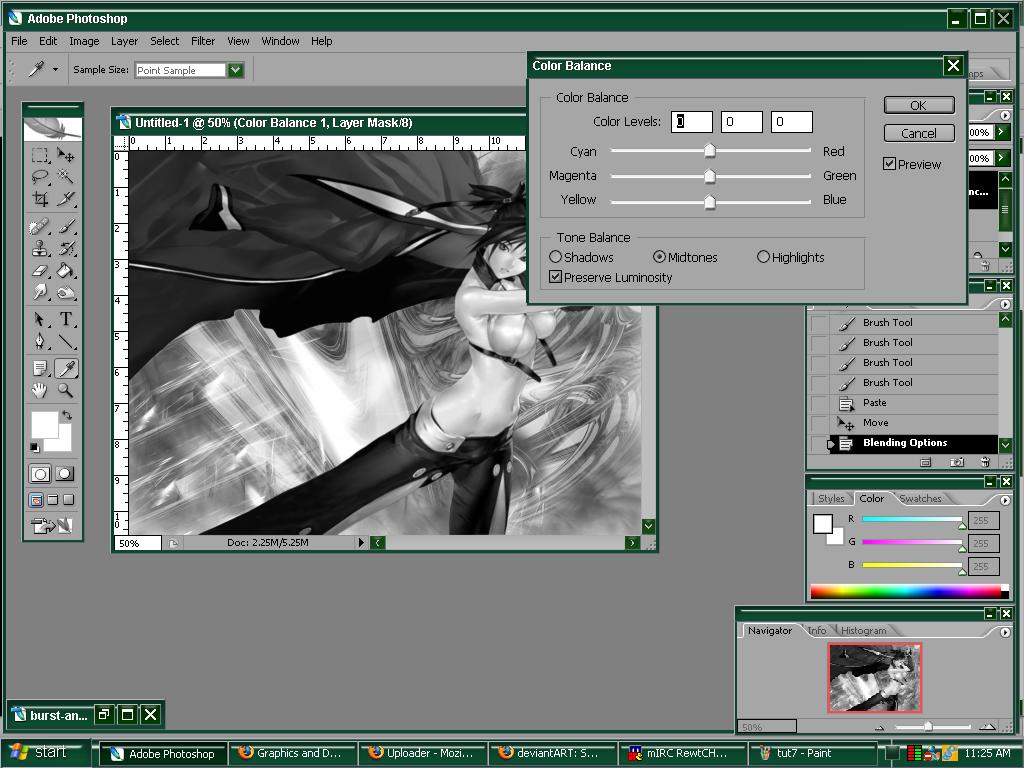Viewport: 1024px width, 768px height.
Task: Open the History panel flyout menu
Action: [x=1005, y=304]
